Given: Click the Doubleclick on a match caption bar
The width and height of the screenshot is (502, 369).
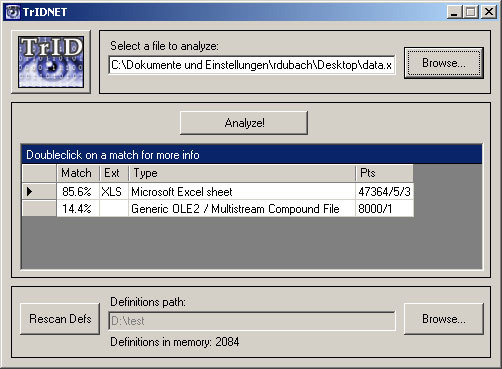Looking at the screenshot, I should 252,155.
